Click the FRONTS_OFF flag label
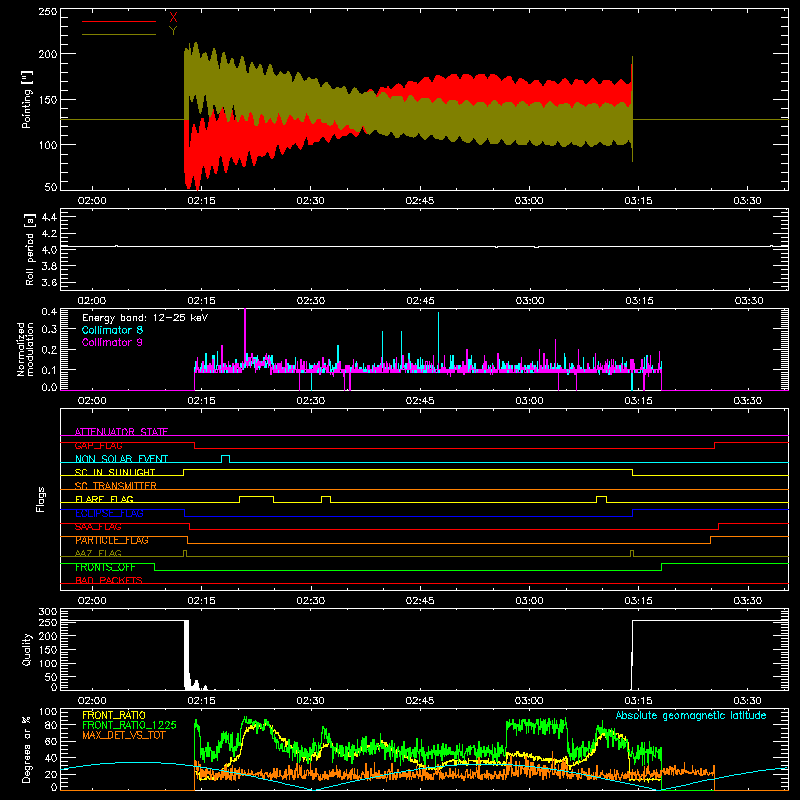This screenshot has height=800, width=800. tap(105, 567)
